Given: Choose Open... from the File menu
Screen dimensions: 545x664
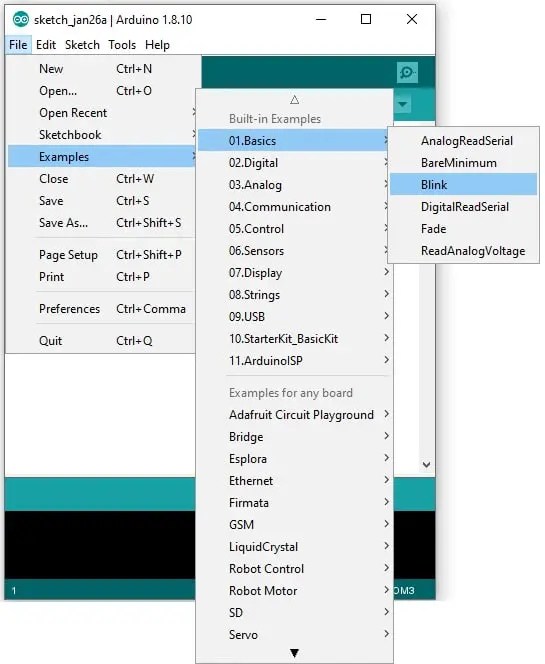Looking at the screenshot, I should coord(102,91).
